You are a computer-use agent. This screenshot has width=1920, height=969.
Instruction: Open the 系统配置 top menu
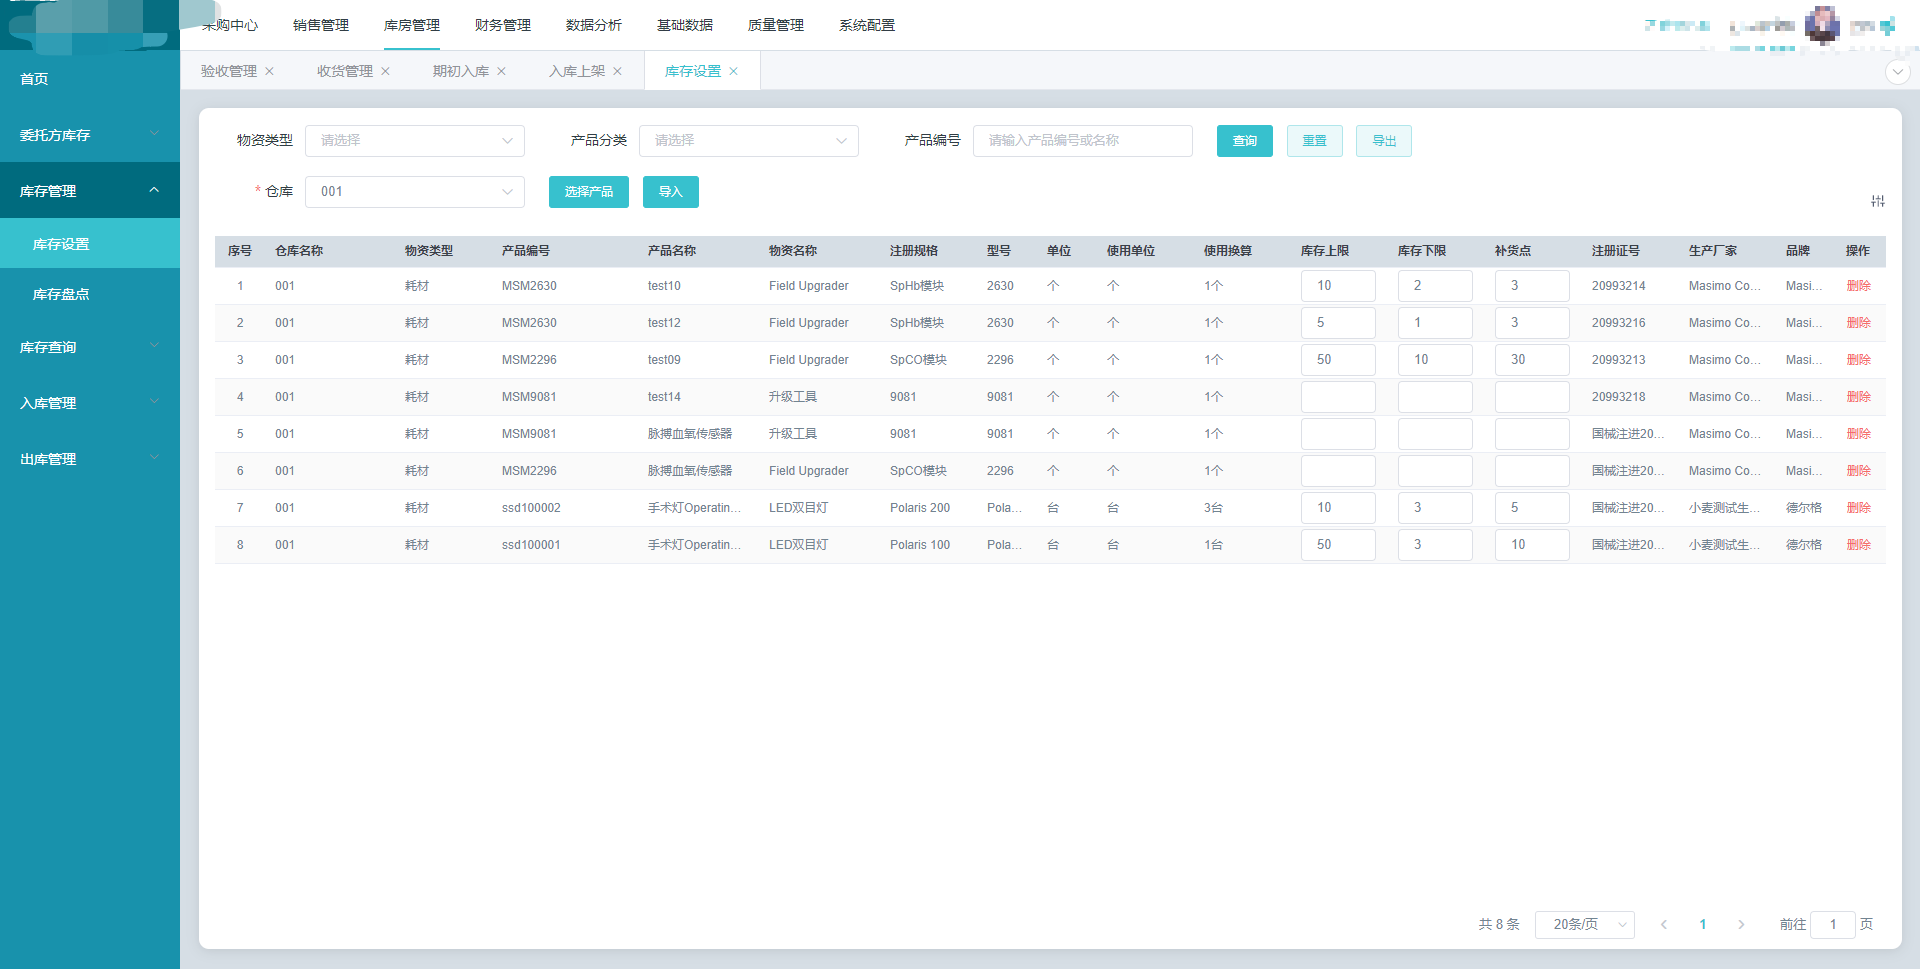click(867, 25)
